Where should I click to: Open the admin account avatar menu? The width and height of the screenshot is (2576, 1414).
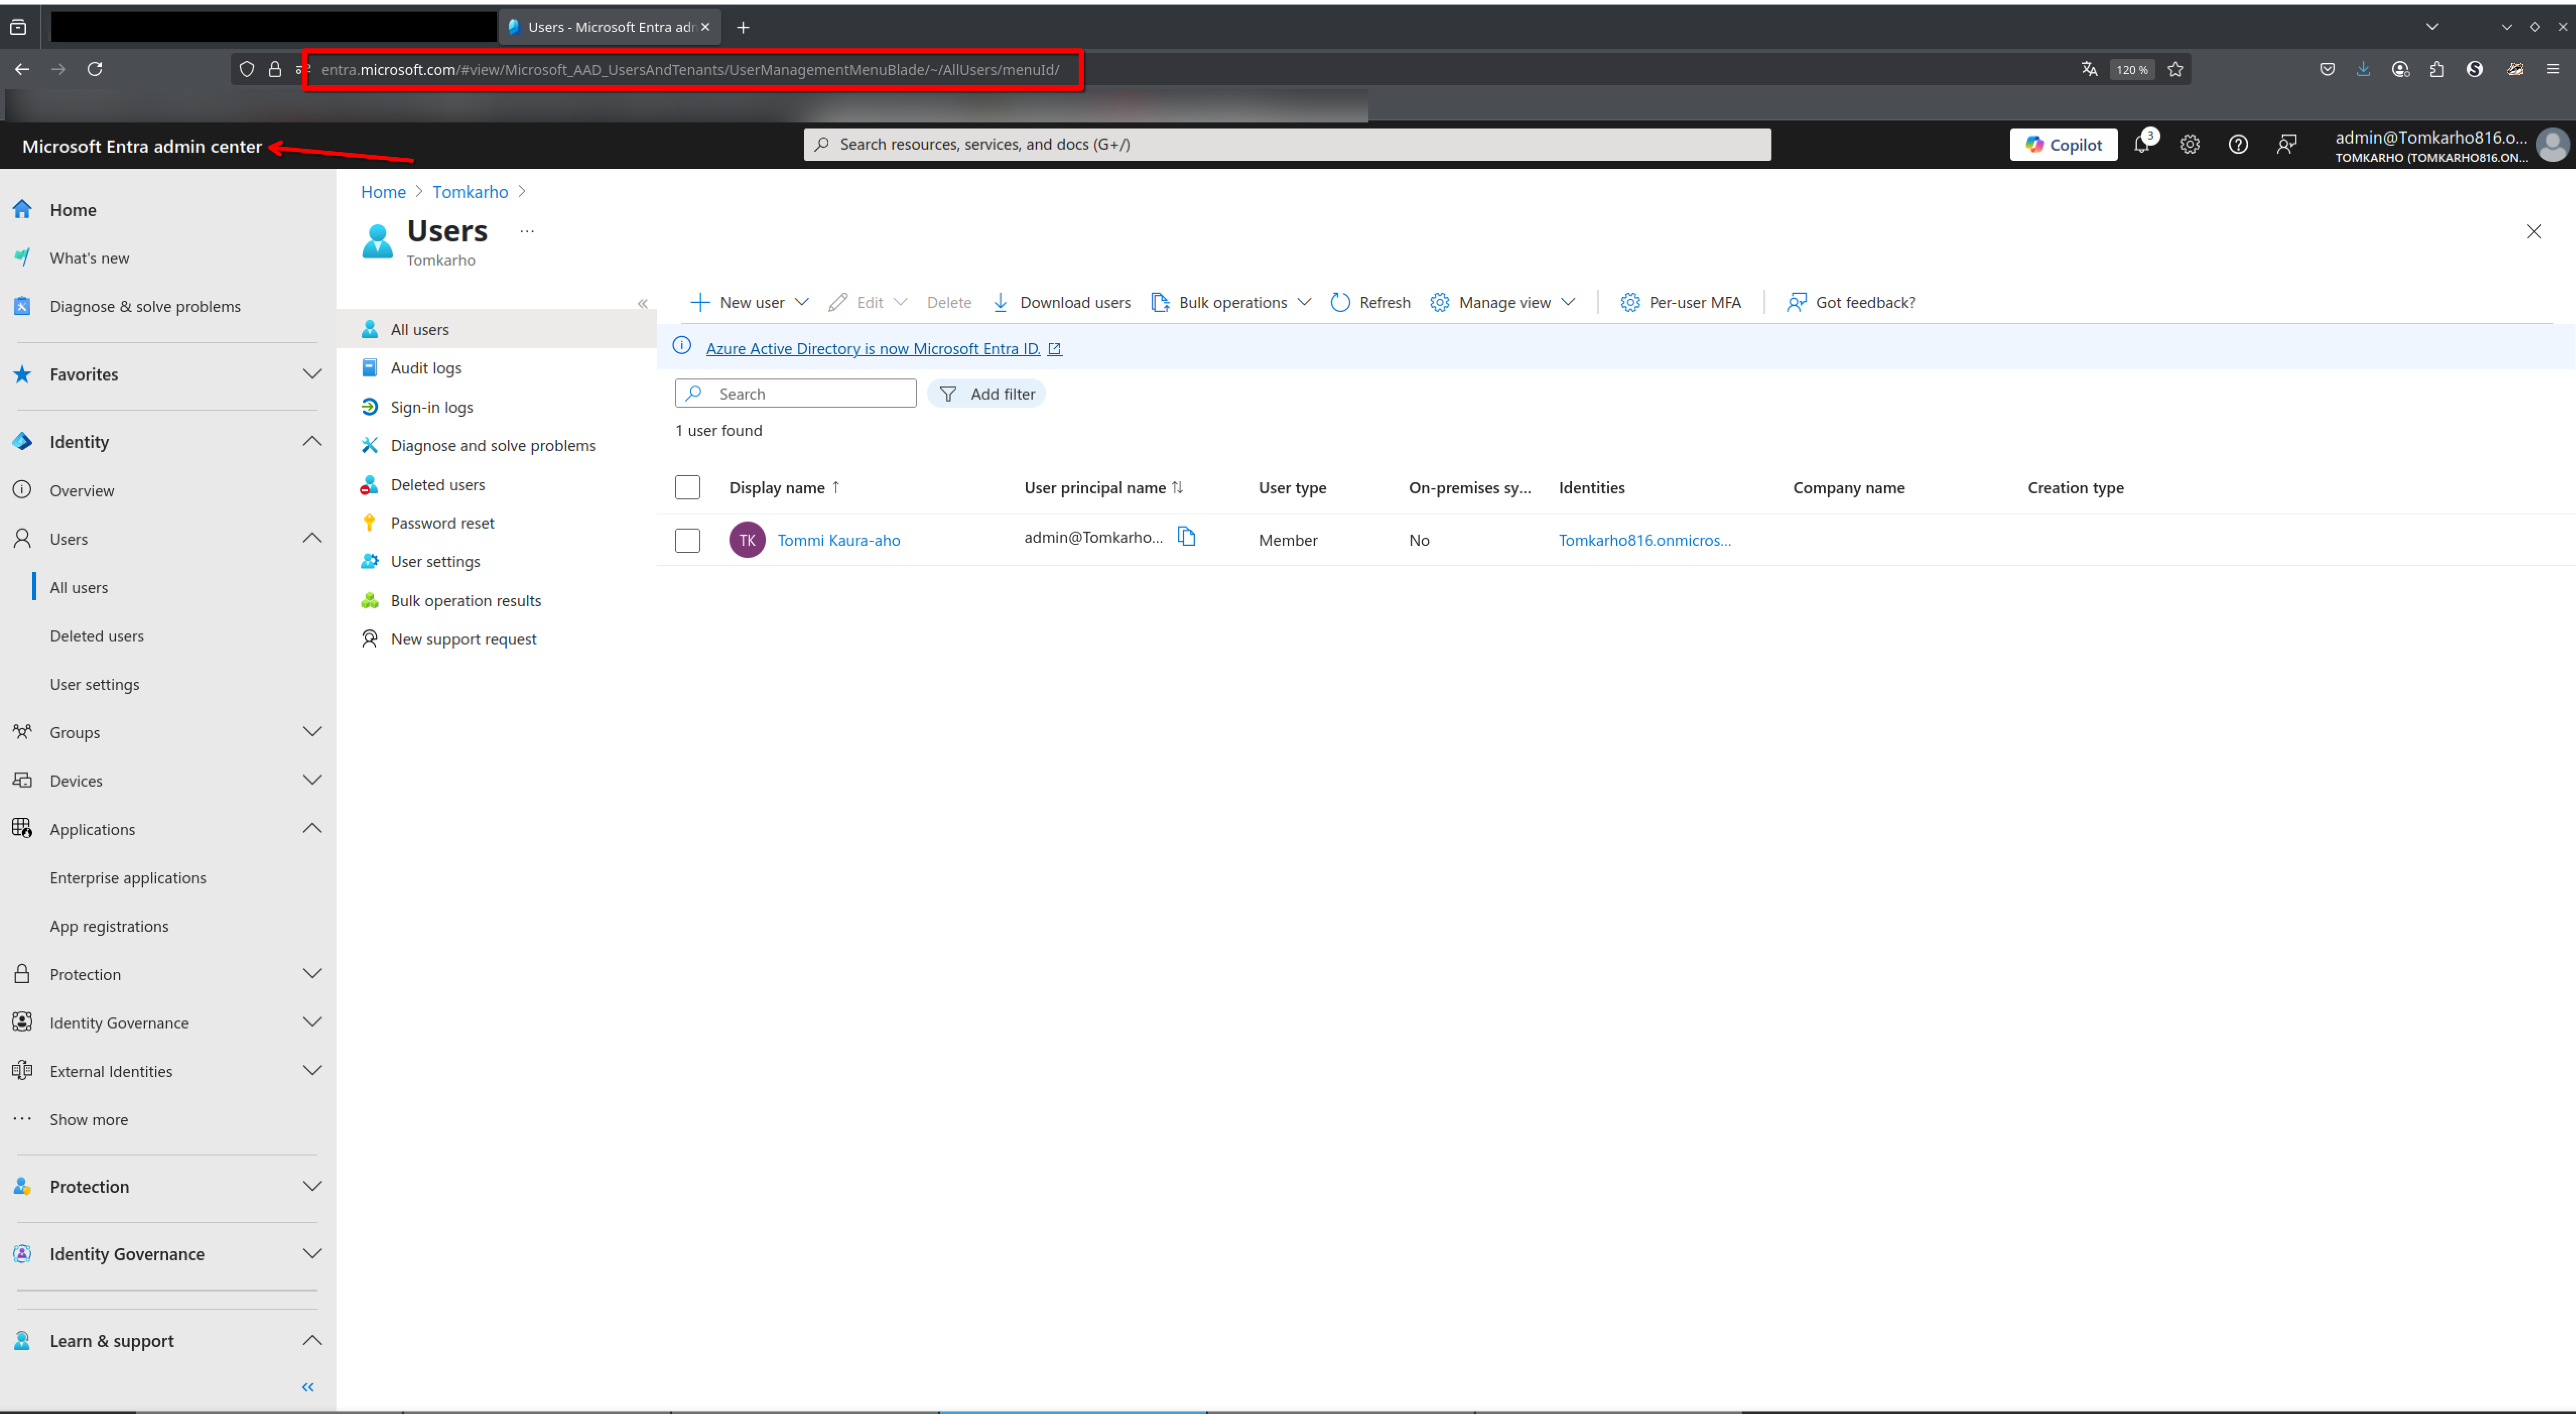click(2552, 144)
